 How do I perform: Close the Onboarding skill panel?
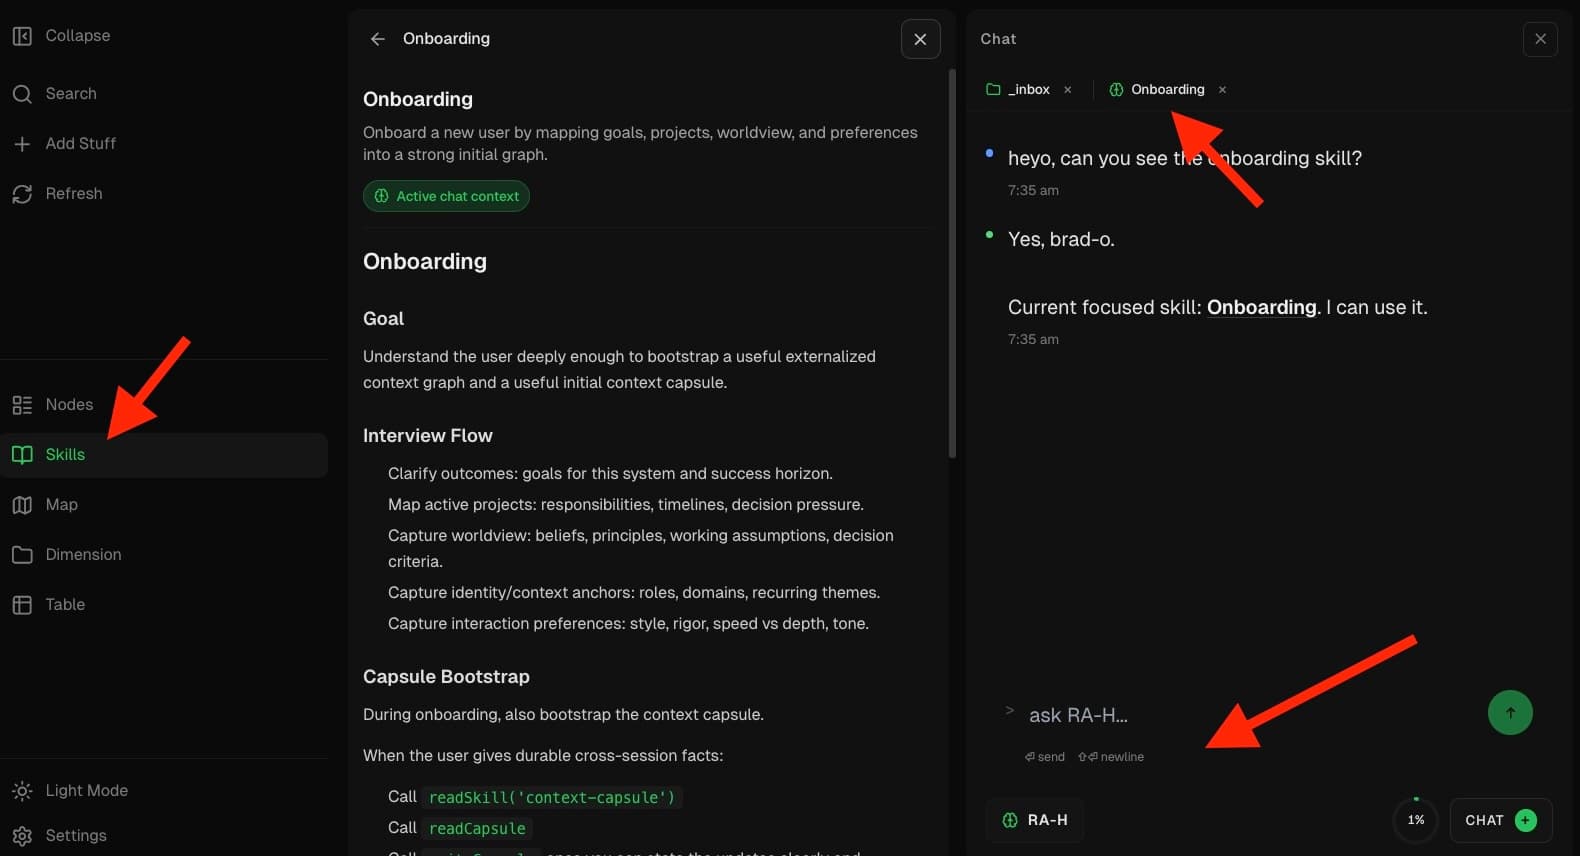pos(920,39)
